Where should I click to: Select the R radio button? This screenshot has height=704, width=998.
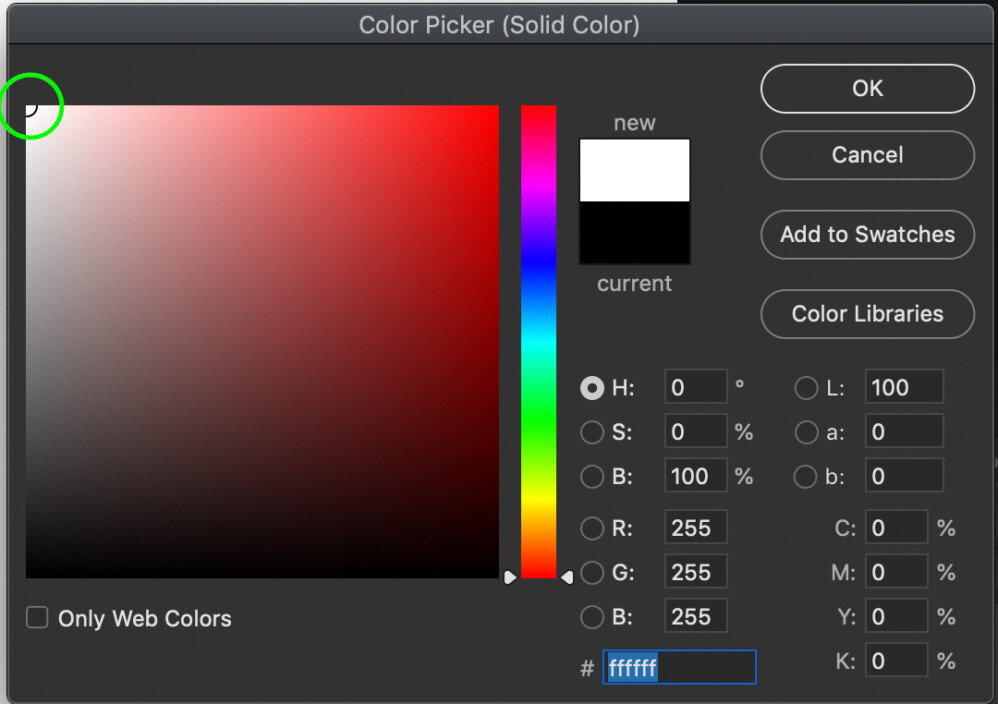coord(592,527)
